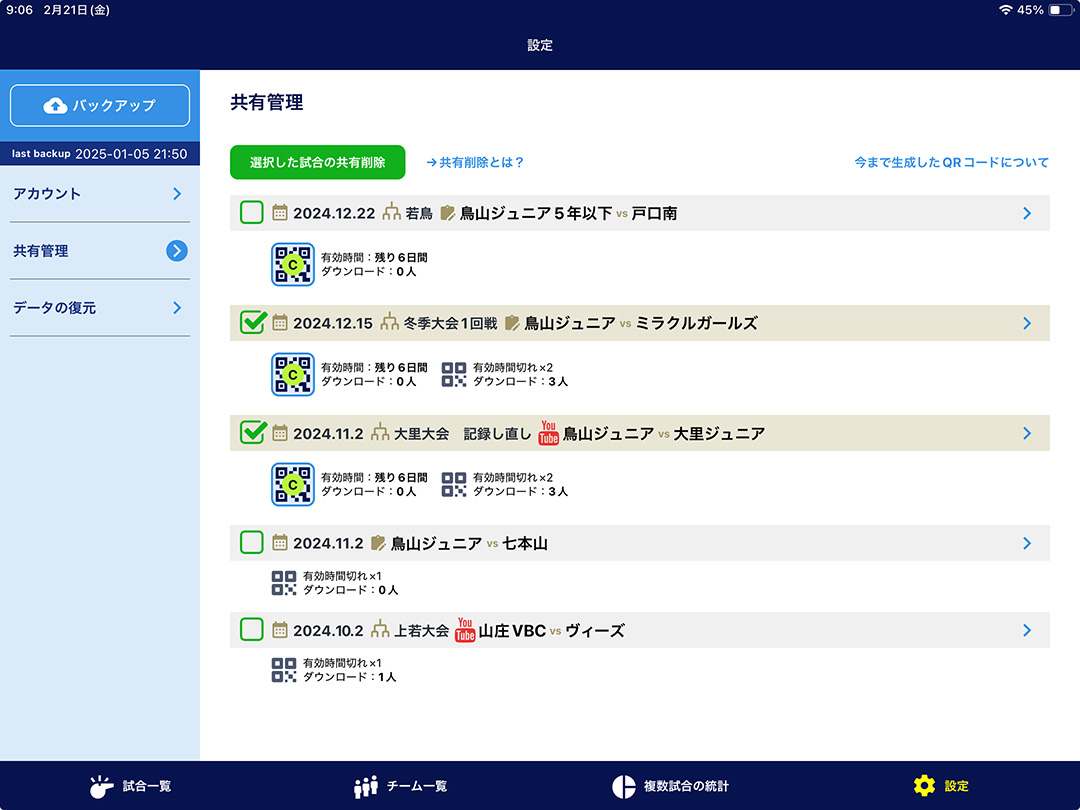Tap the pie chart icon 複数試合の統計
This screenshot has height=810, width=1080.
(x=624, y=786)
